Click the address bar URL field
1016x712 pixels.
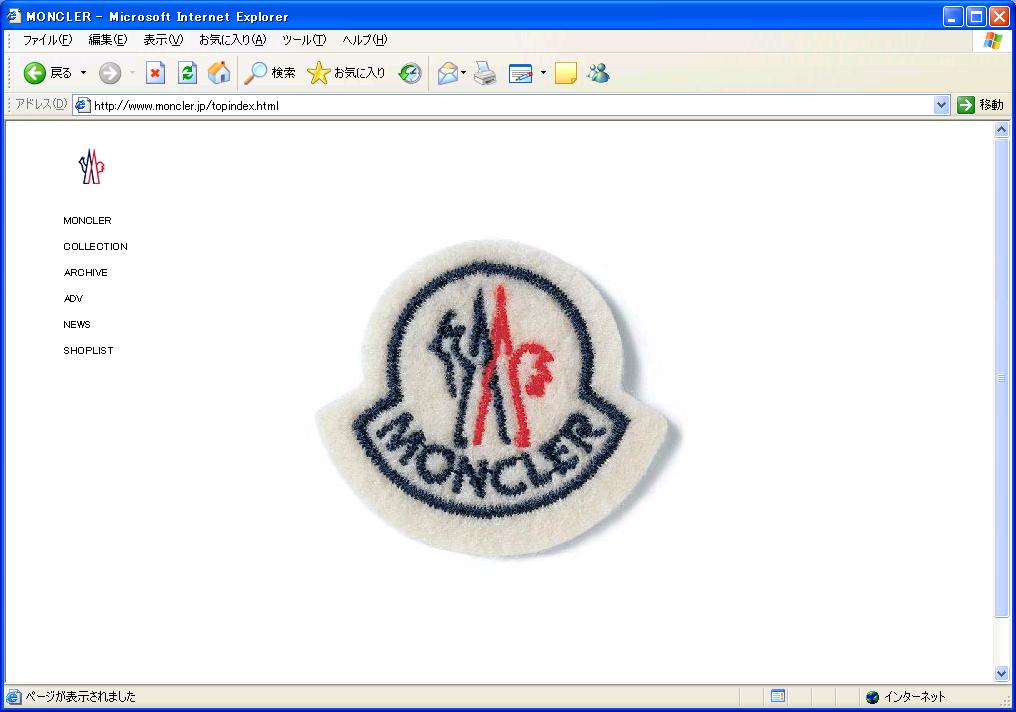tap(512, 105)
